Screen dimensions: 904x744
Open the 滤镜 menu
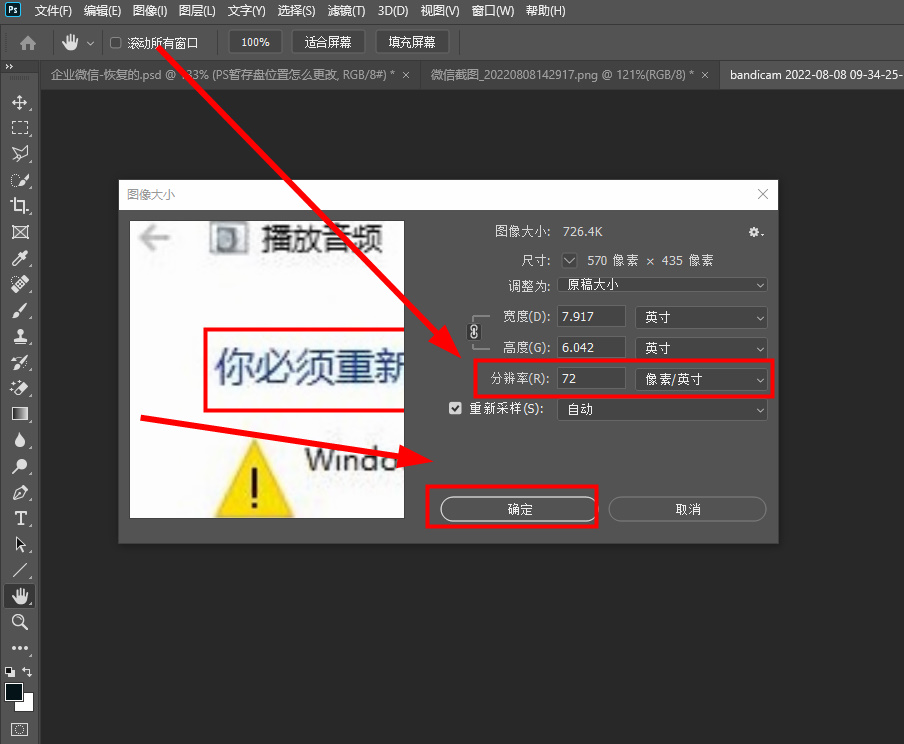tap(346, 11)
